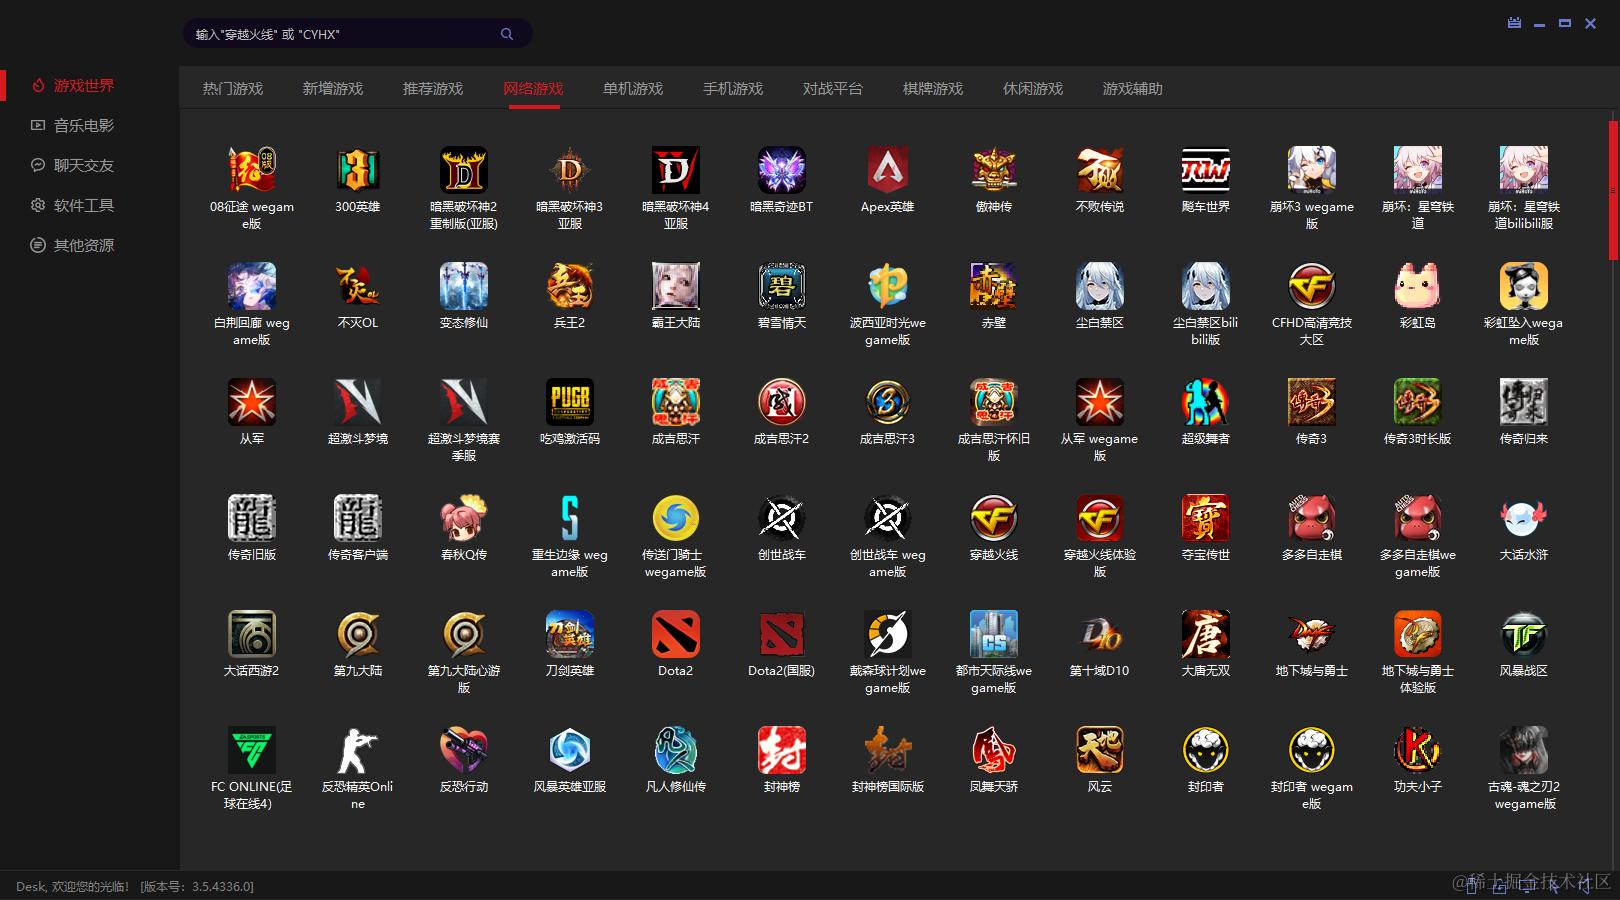Open the 吃鸡激活码 PUBG icon

(x=569, y=402)
